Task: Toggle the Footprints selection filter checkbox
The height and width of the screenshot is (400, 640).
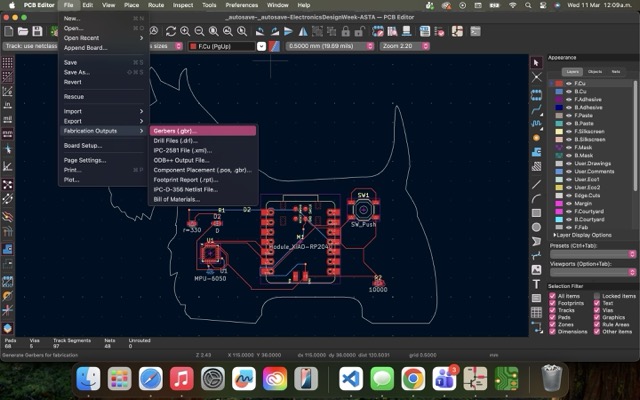Action: coord(552,303)
